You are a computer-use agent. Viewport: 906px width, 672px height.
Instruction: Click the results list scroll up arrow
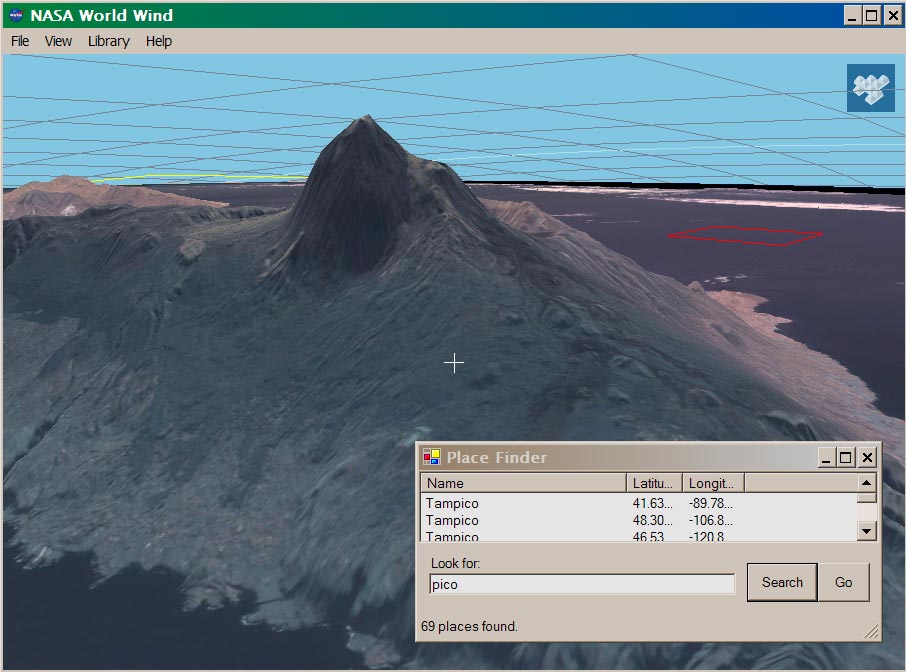click(x=866, y=482)
